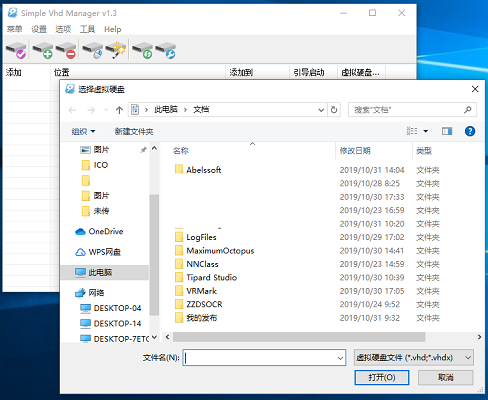The image size is (488, 400).
Task: Open the Help menu
Action: (x=113, y=29)
